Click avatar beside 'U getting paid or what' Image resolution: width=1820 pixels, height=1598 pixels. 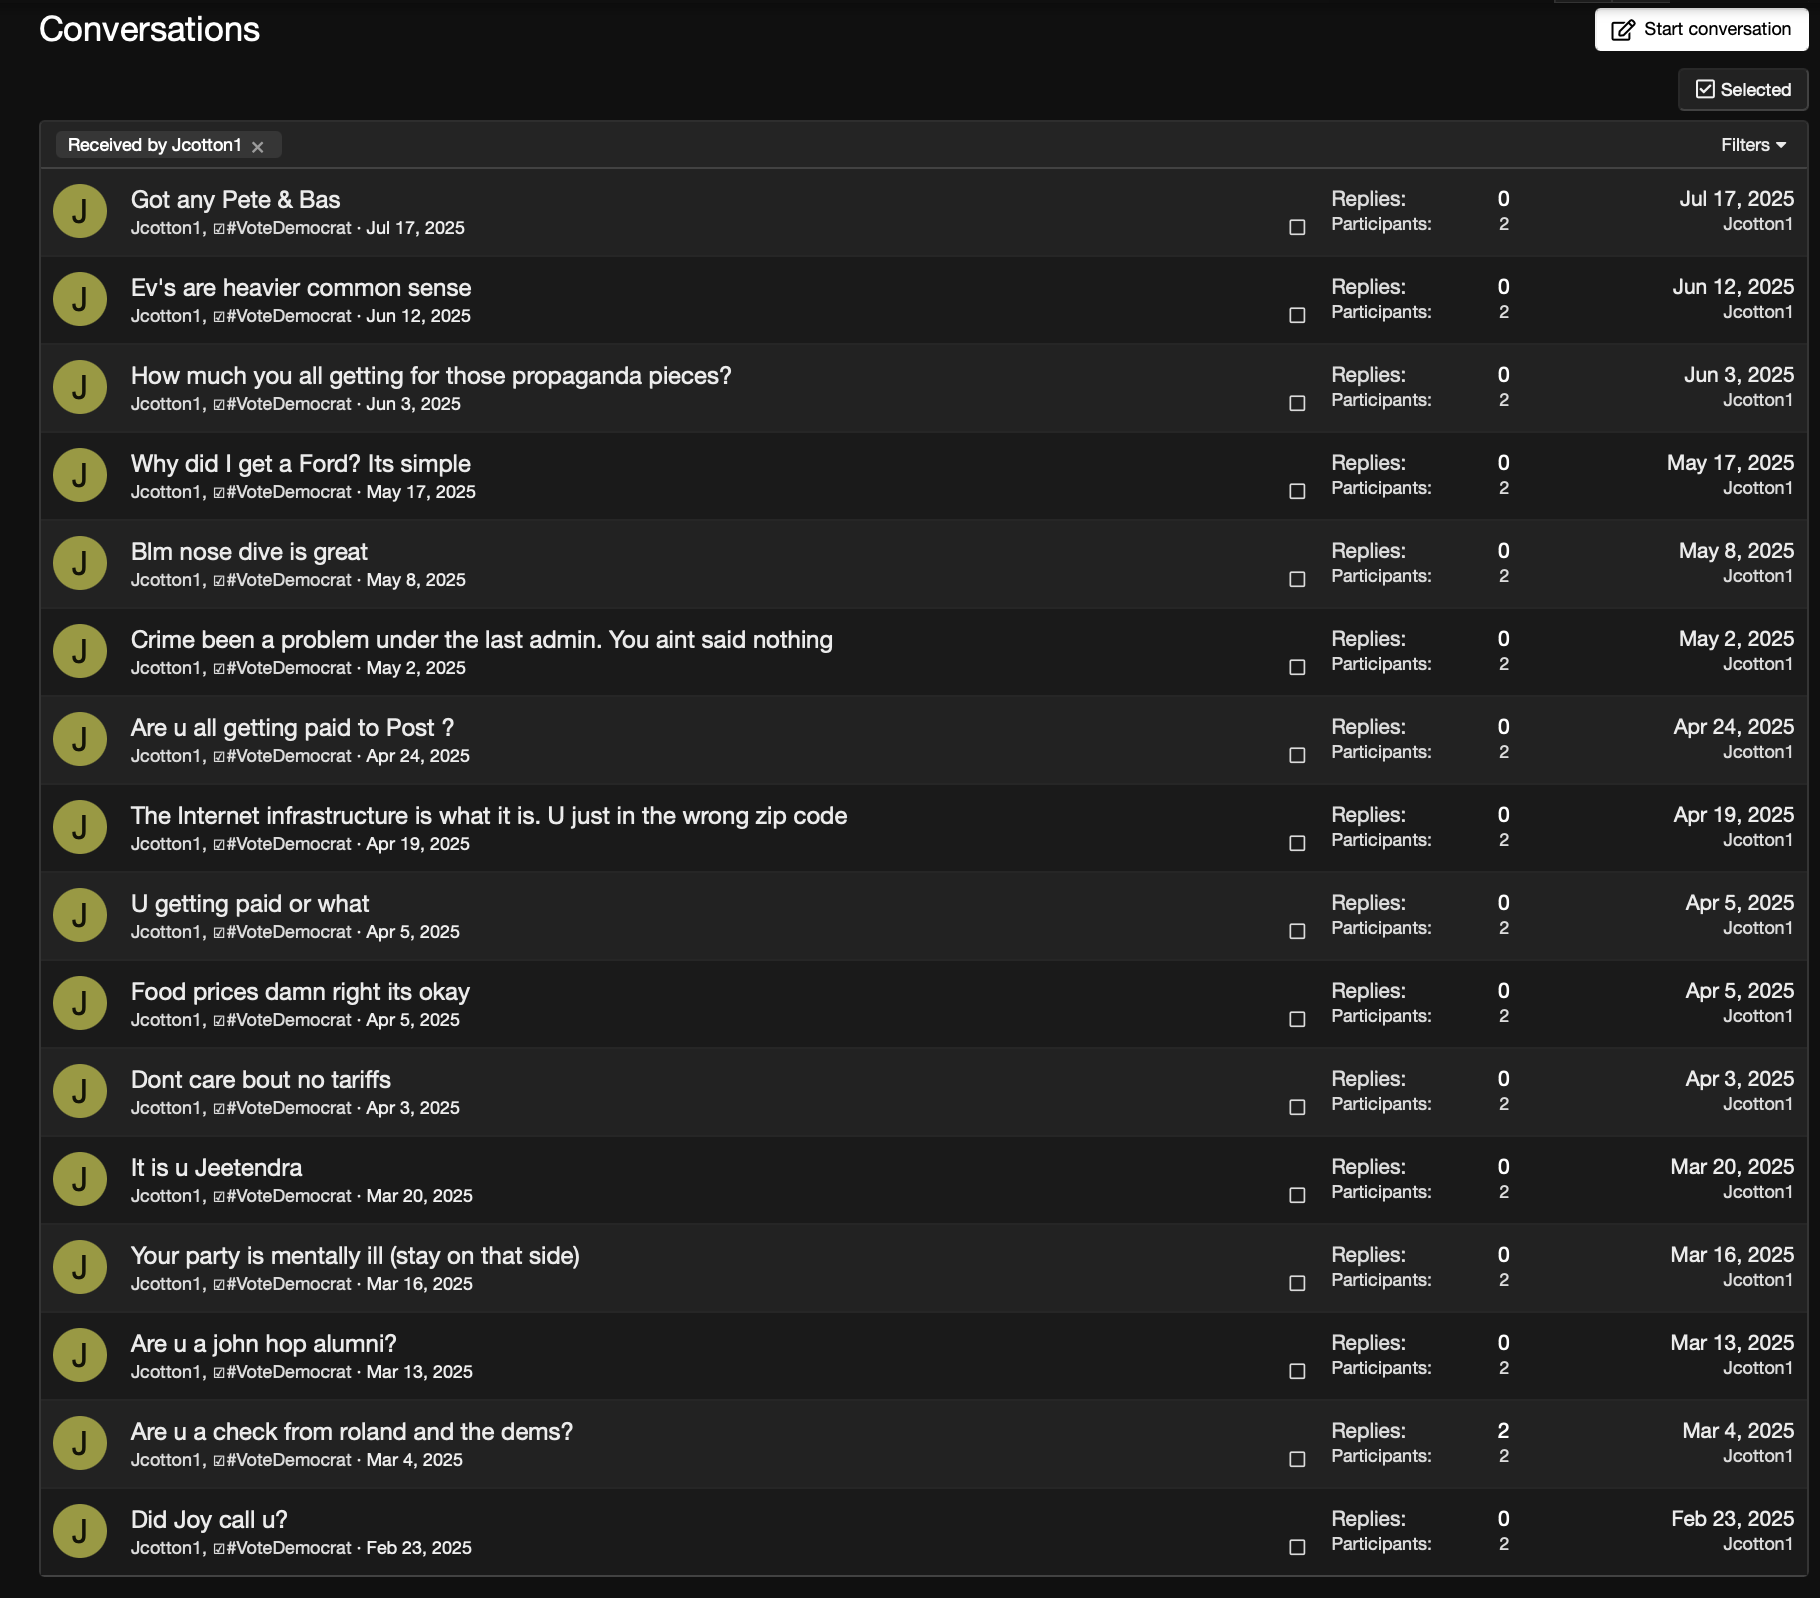[80, 915]
